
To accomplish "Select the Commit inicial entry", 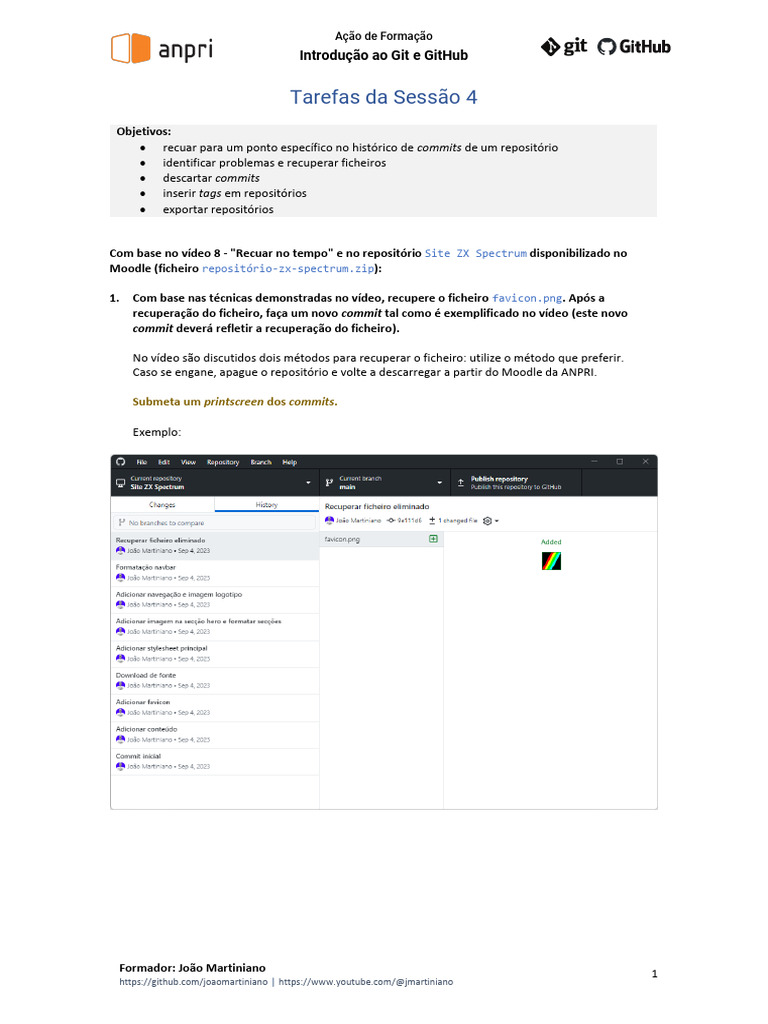I will 215,761.
